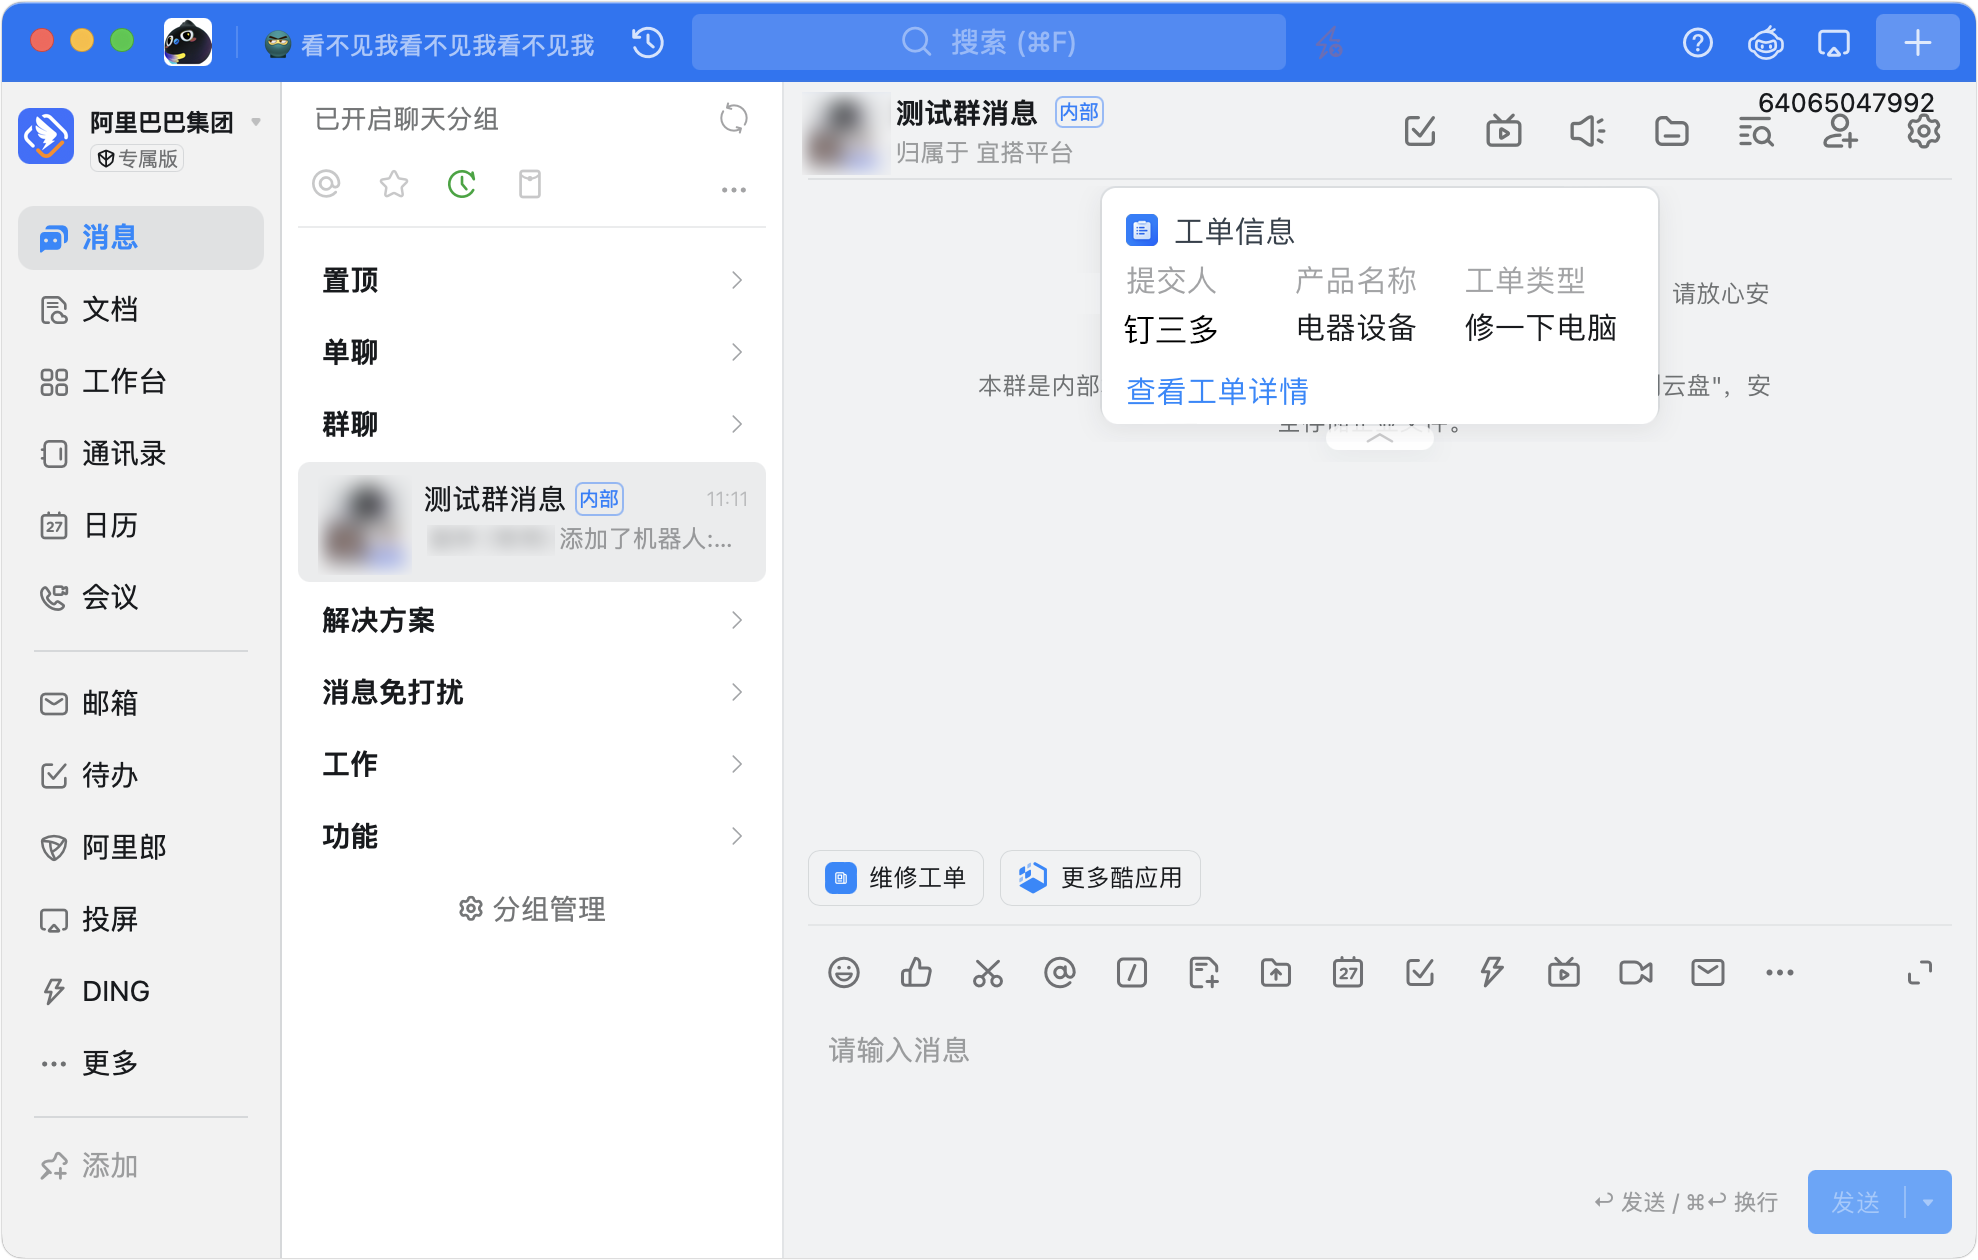
Task: Filter by @ mentions icon
Action: coord(326,184)
